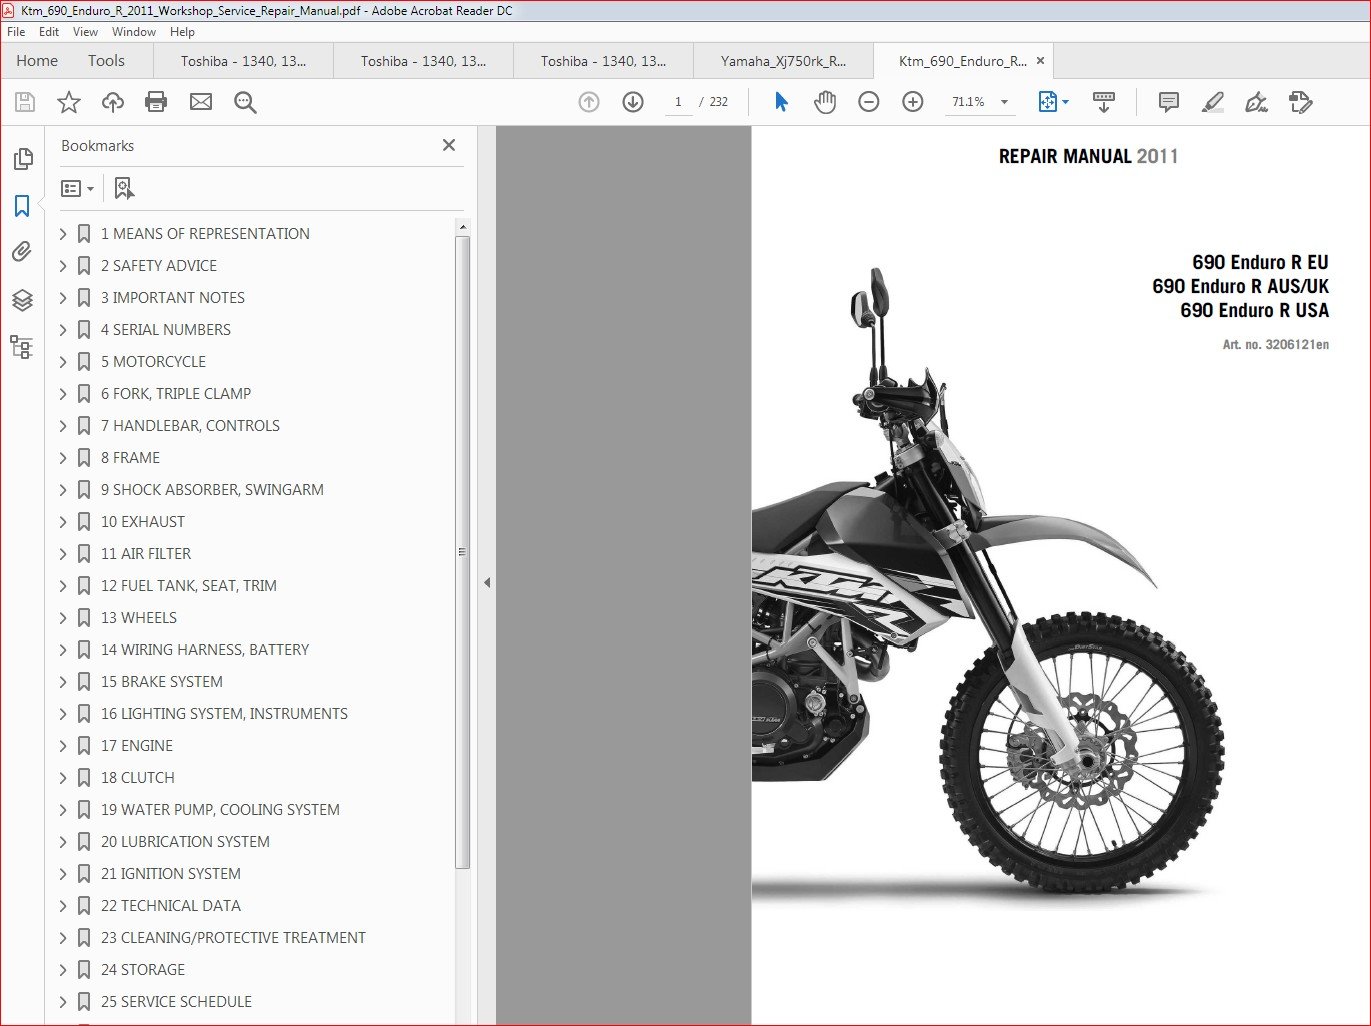Go to previous page arrow
The width and height of the screenshot is (1371, 1026).
[589, 102]
